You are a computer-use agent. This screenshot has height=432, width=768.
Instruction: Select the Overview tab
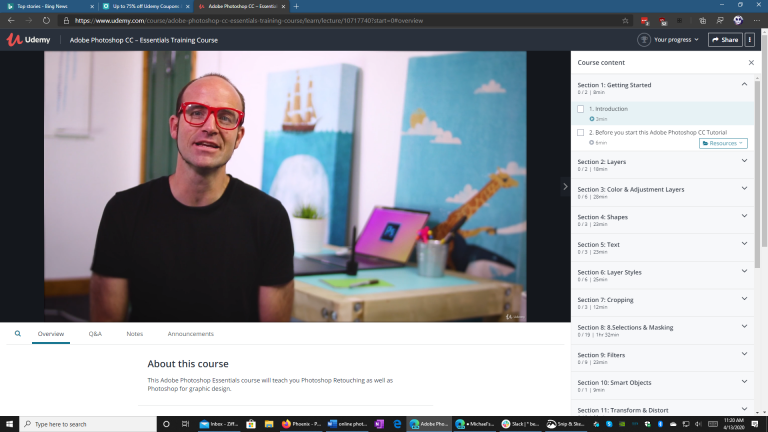50,334
